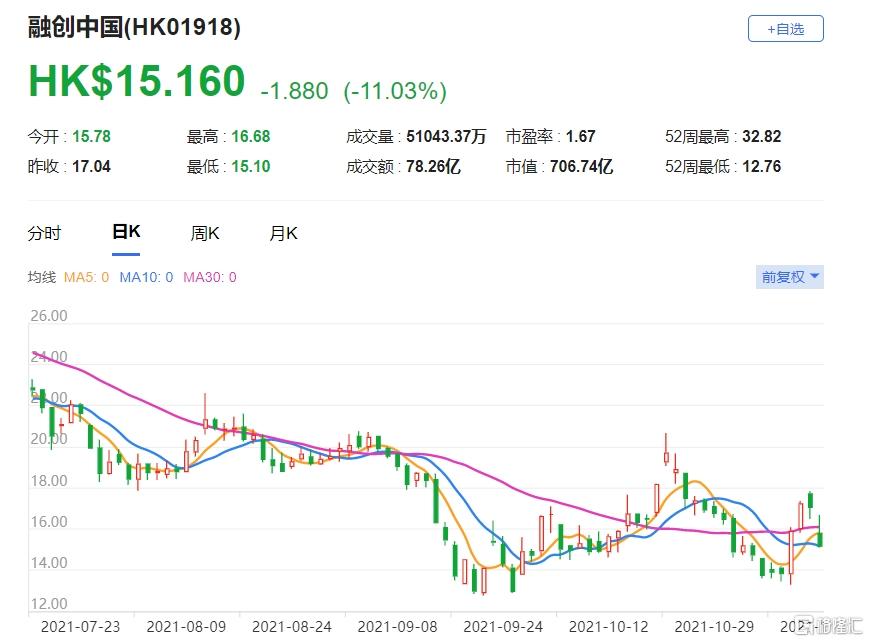
Task: Add the stock with the +自选 button
Action: point(785,29)
